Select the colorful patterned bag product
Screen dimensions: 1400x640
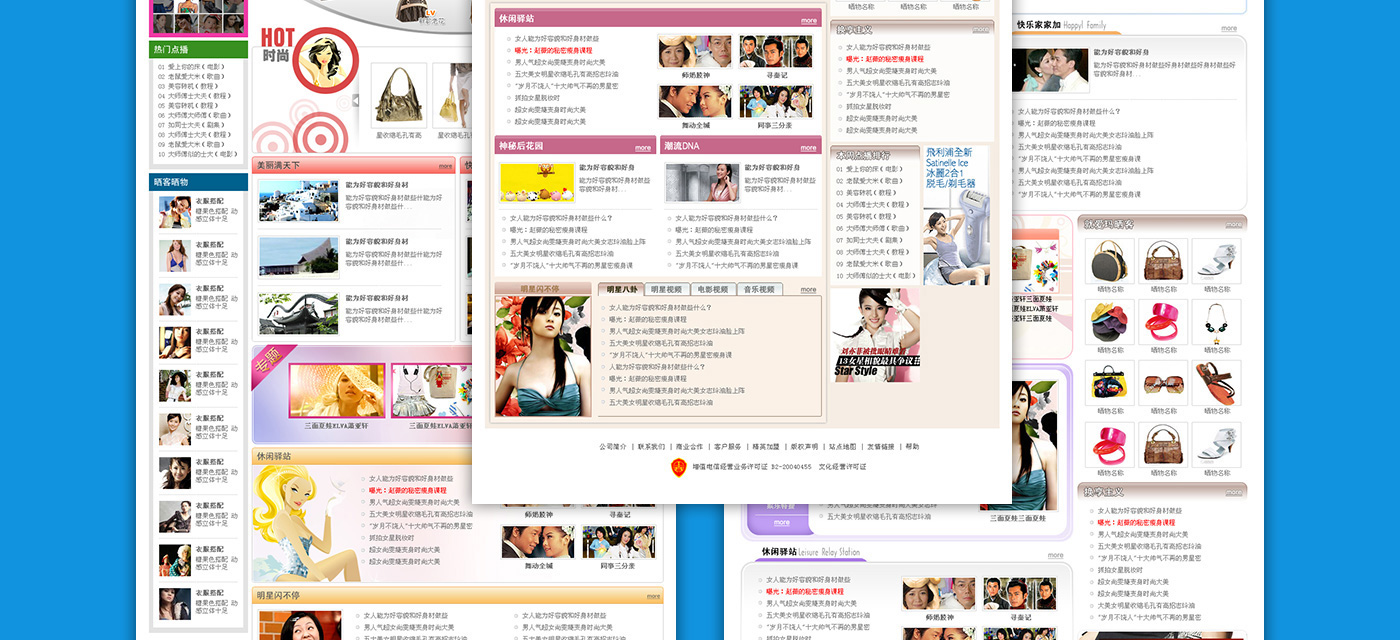[x=1110, y=383]
